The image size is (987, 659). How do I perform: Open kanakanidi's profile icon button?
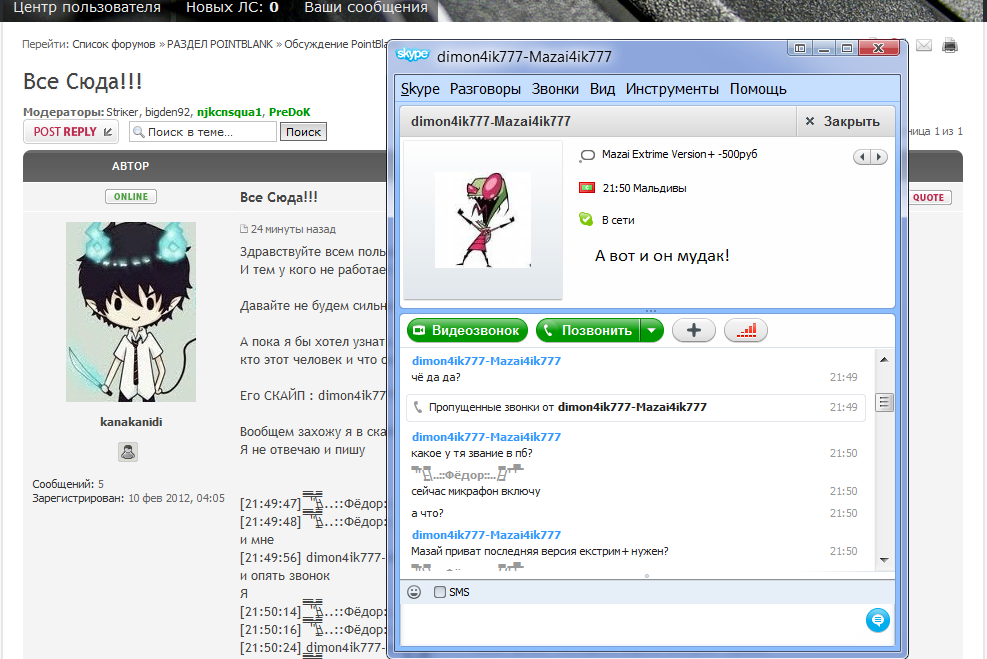(128, 451)
